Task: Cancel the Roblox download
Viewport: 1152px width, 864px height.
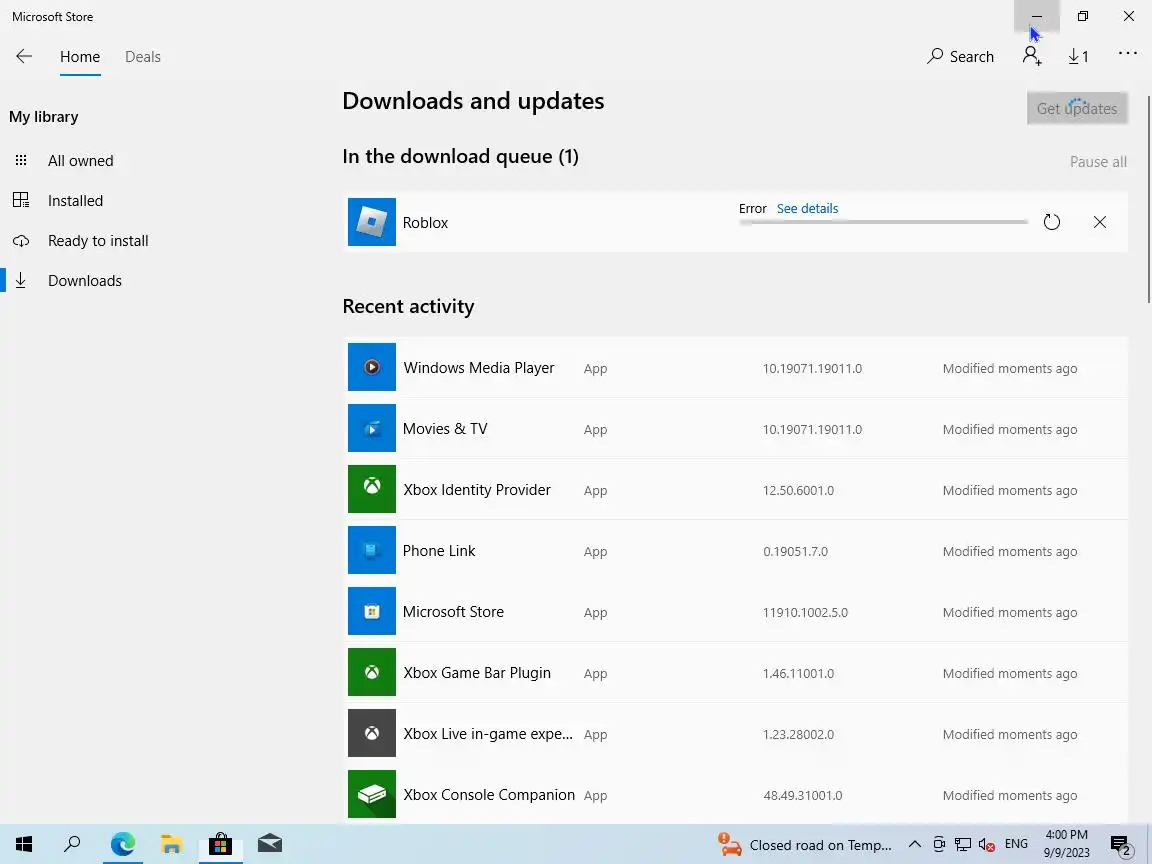Action: 1099,222
